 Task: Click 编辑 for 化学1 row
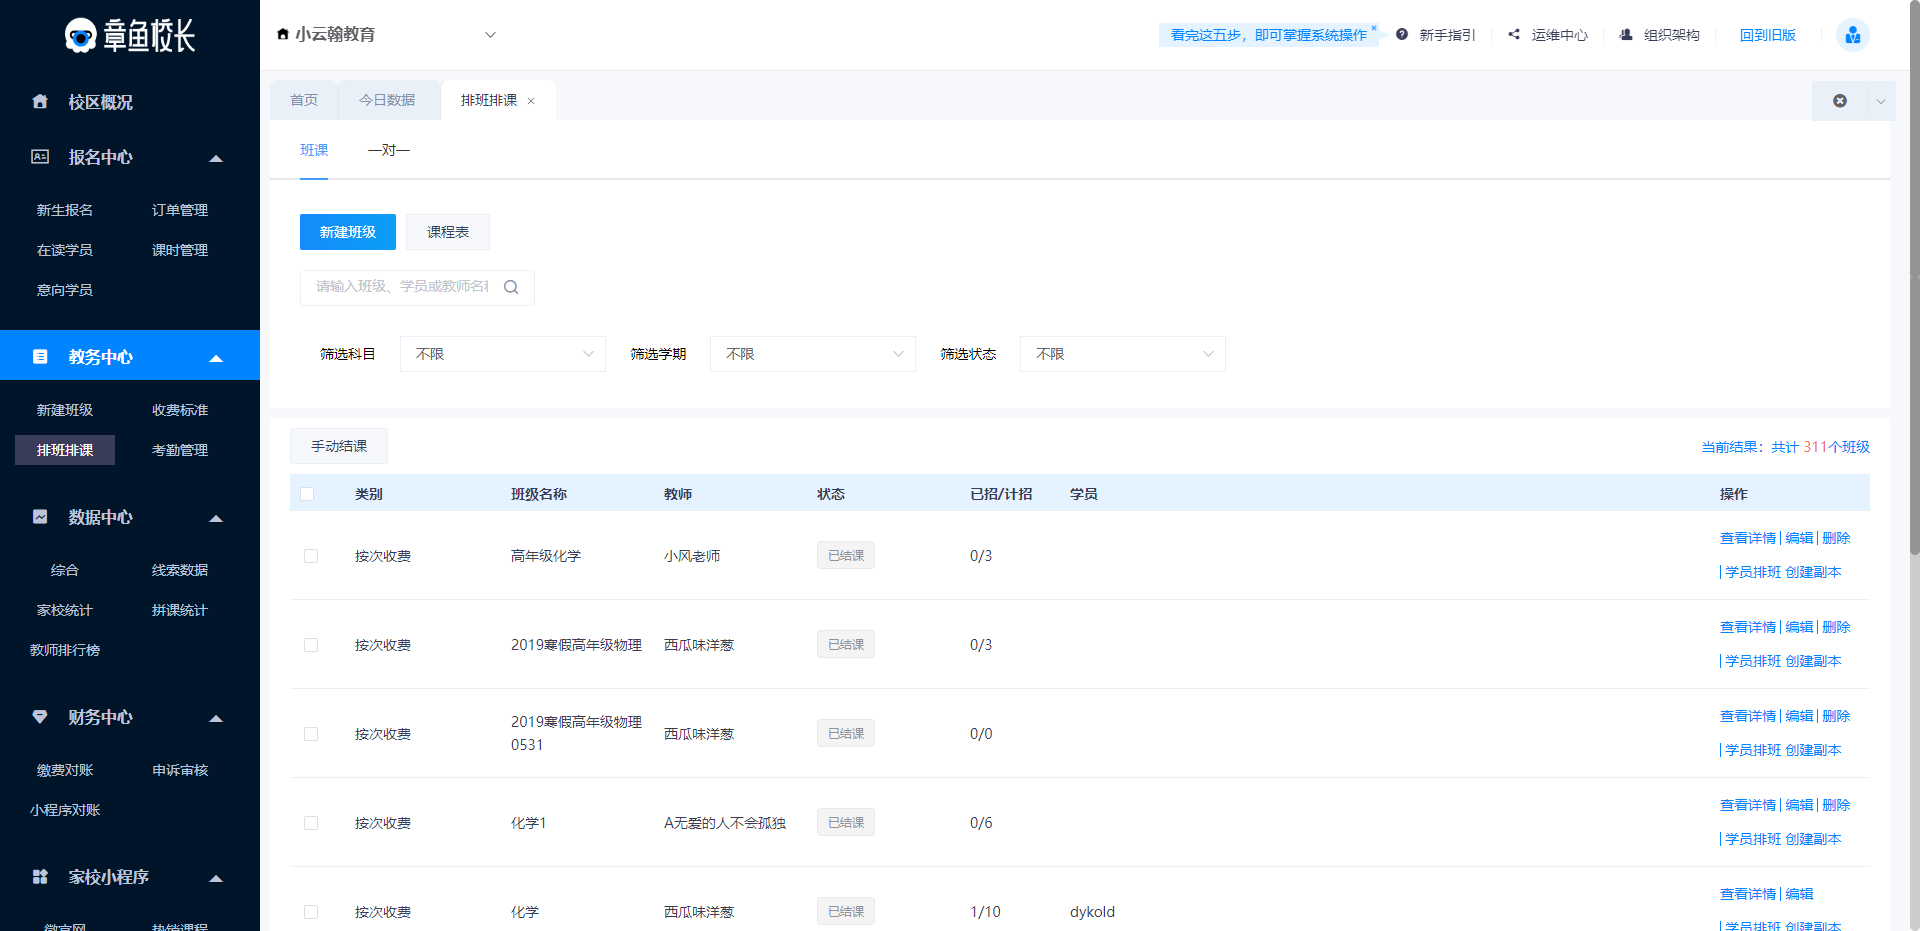point(1799,805)
